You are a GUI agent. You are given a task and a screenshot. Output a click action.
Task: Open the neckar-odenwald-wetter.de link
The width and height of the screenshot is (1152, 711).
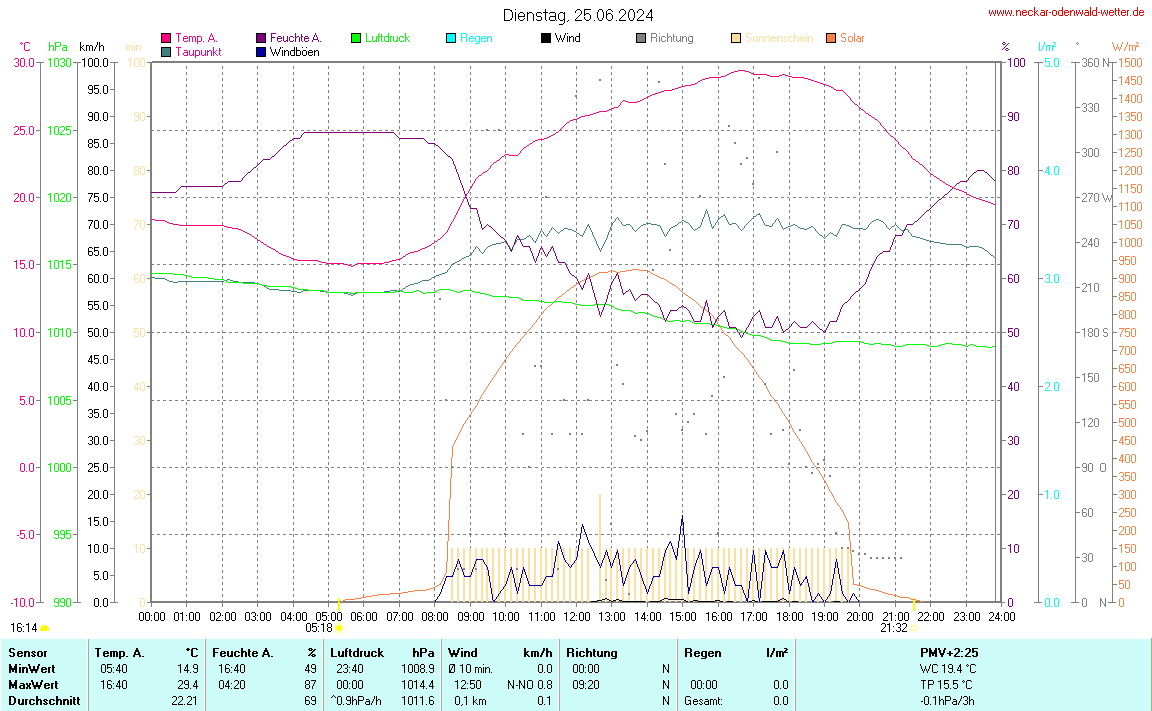1065,12
